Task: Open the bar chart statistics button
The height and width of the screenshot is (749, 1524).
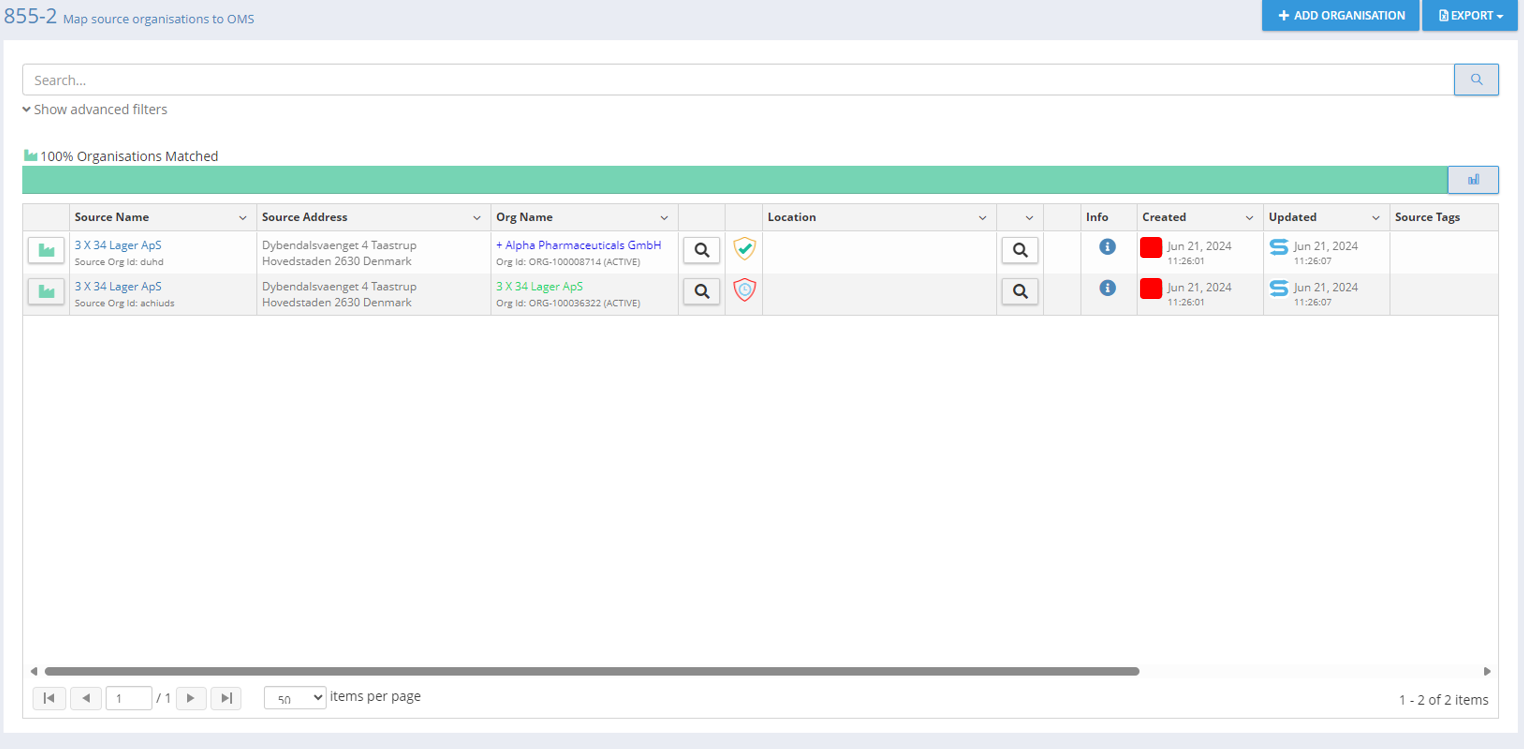Action: pos(1472,180)
